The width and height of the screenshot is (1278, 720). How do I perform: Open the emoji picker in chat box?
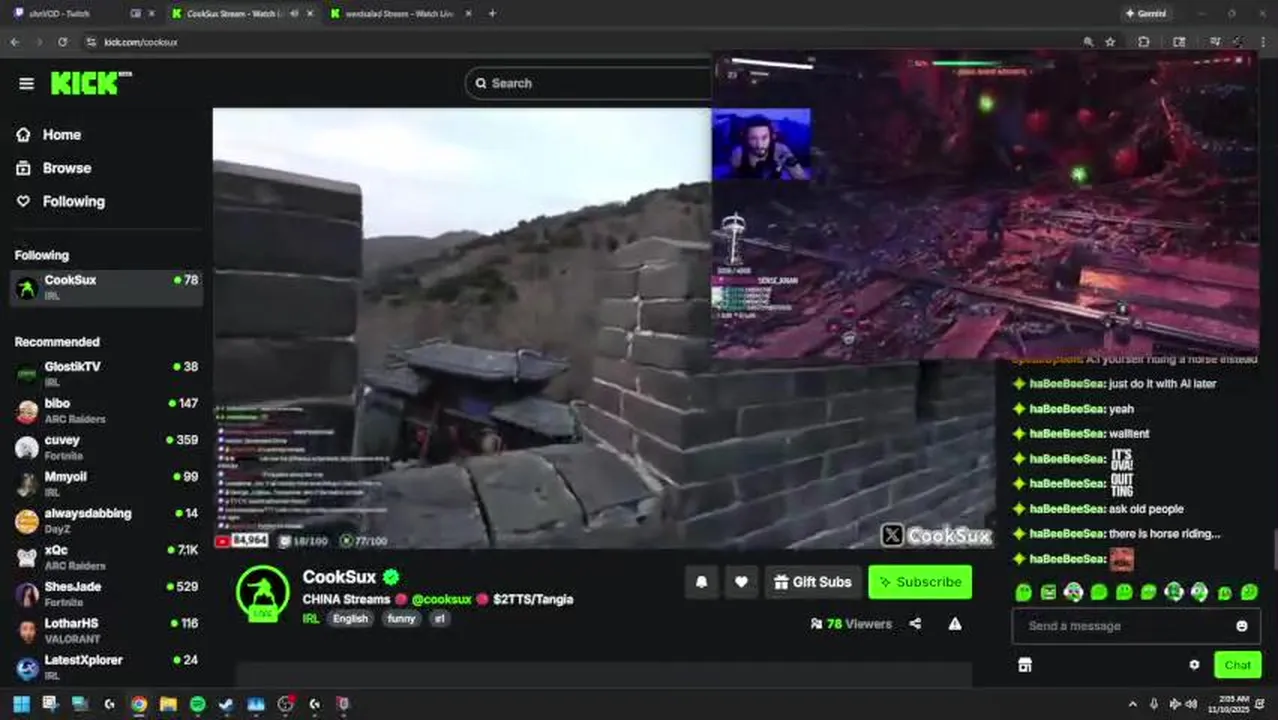coord(1242,626)
